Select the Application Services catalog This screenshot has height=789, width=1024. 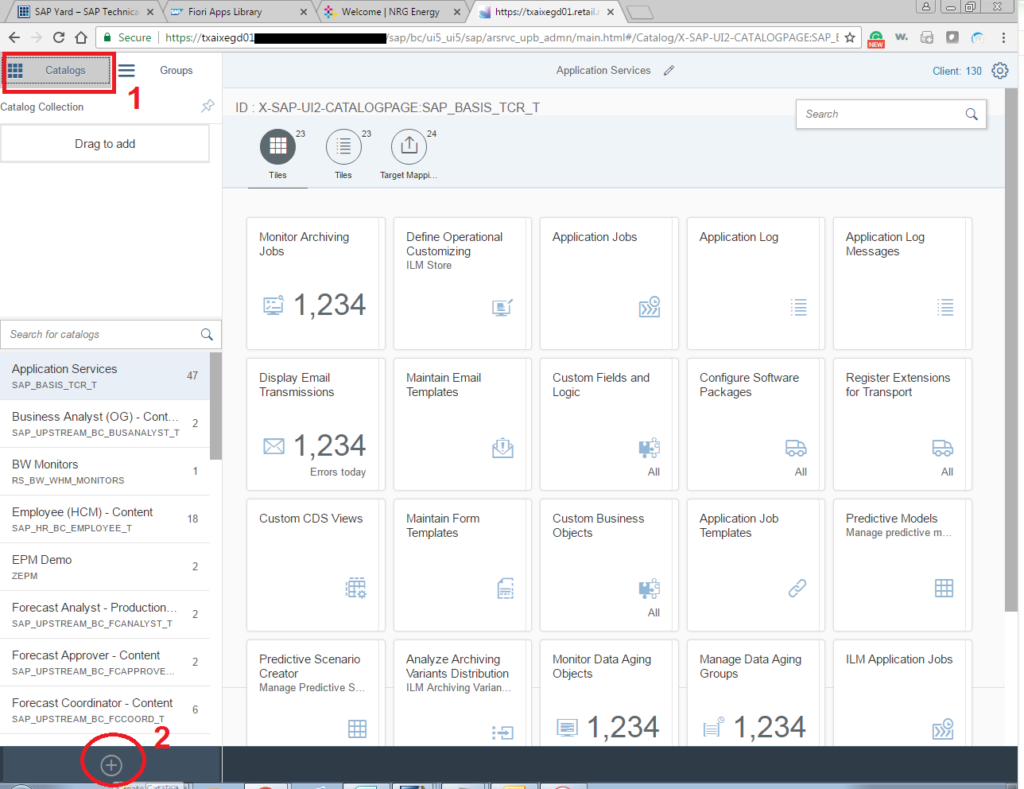[105, 376]
